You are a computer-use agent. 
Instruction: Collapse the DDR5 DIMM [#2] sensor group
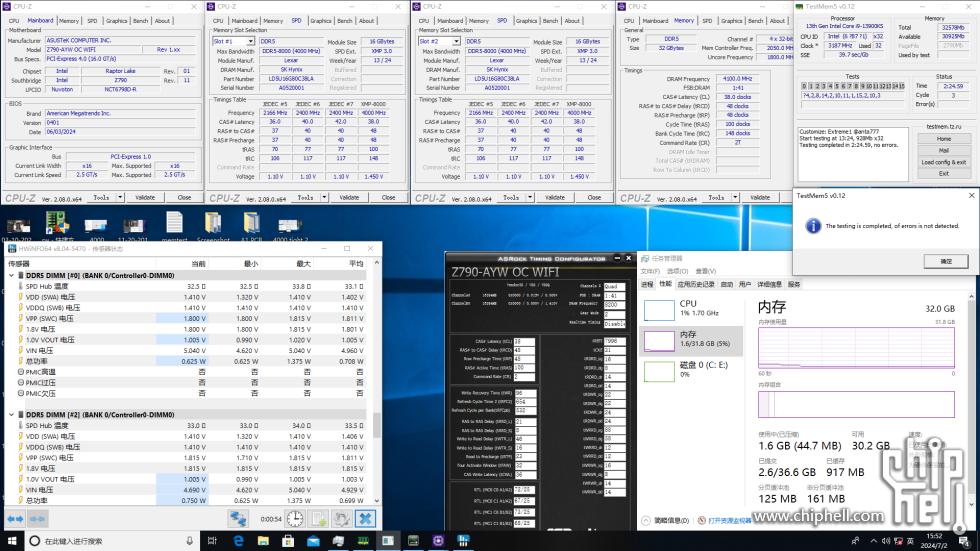[11, 415]
